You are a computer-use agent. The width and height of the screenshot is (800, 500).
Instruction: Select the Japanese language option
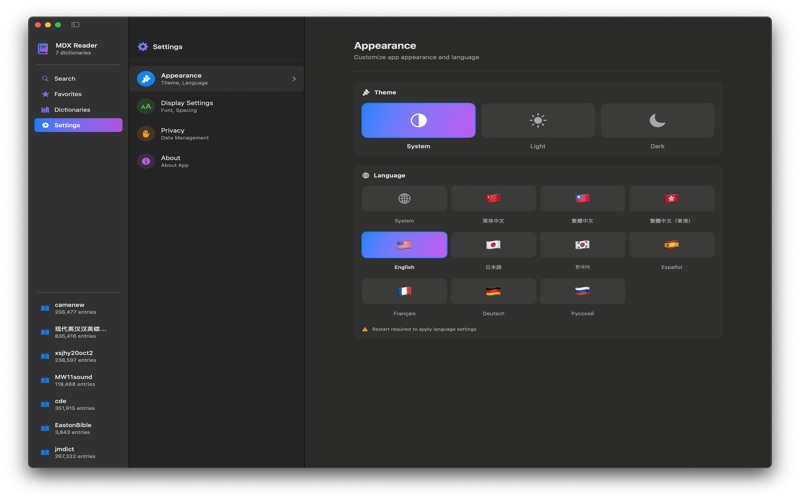[493, 245]
